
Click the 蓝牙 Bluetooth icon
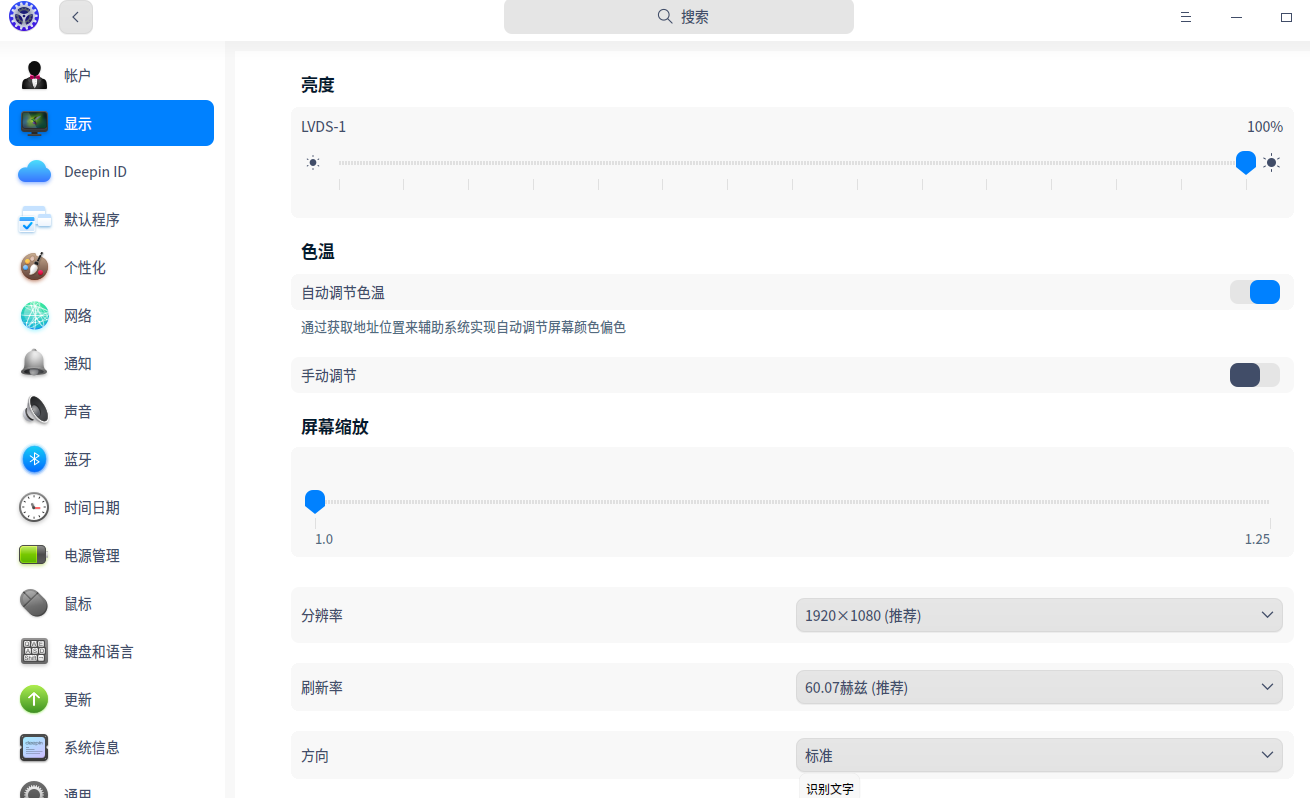point(34,460)
